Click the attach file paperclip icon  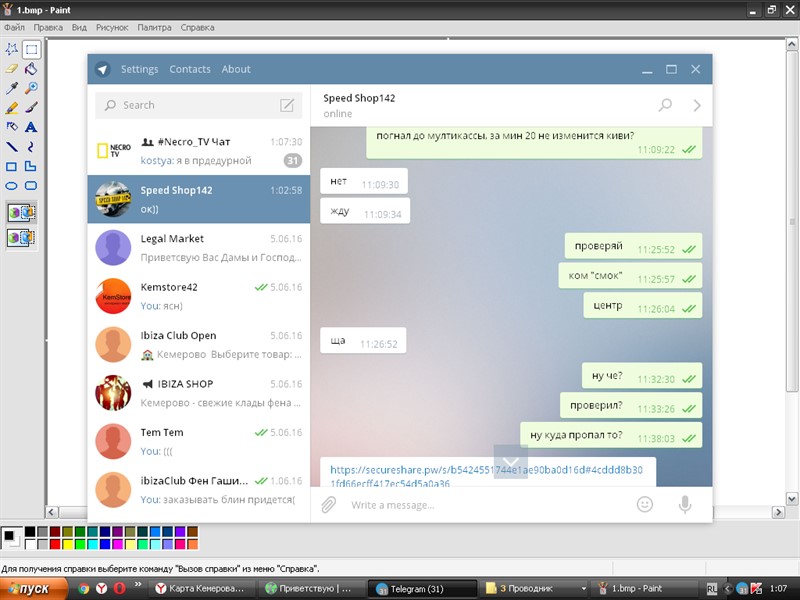pyautogui.click(x=329, y=505)
